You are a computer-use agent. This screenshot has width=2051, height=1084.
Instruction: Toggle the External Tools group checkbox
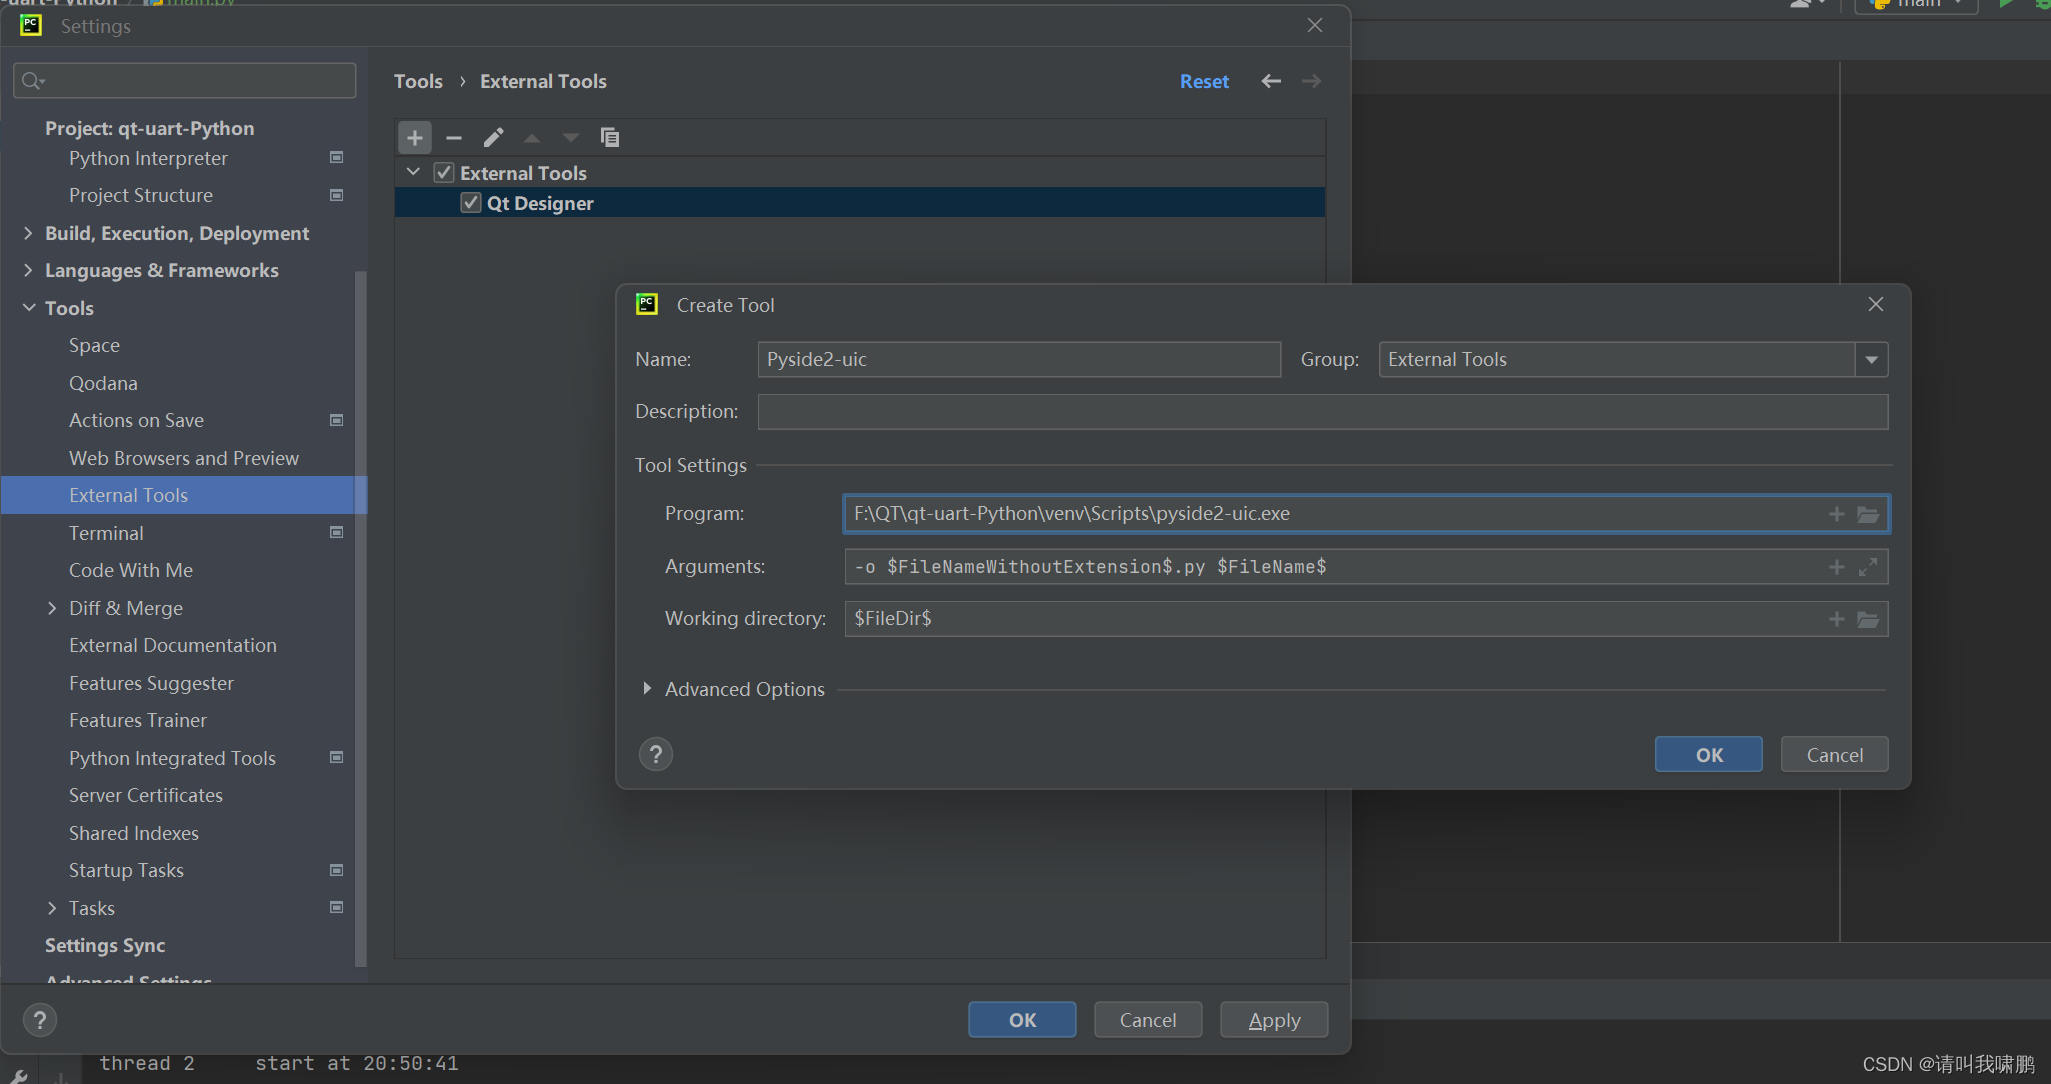click(444, 173)
